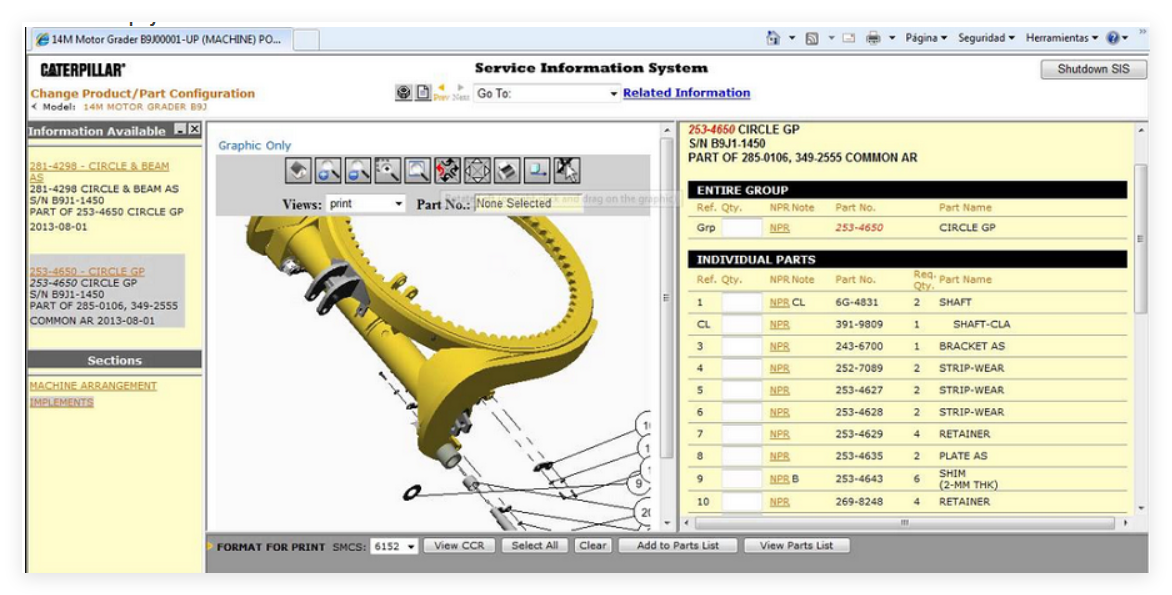Select the zoom in magnifier tool
Image resolution: width=1172 pixels, height=595 pixels.
328,170
